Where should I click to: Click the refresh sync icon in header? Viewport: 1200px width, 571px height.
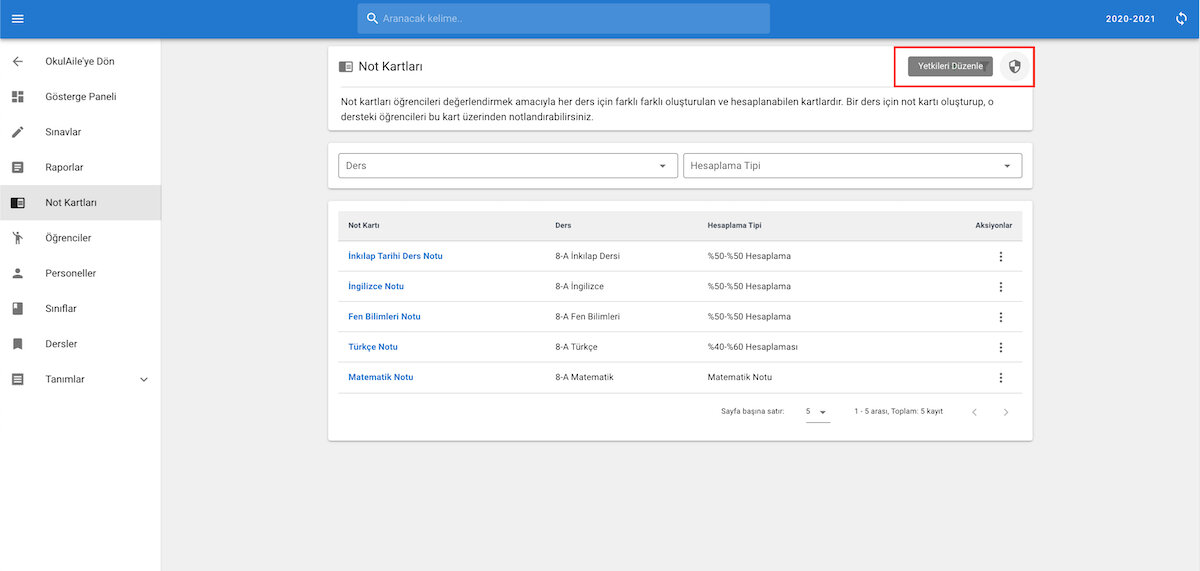pos(1181,19)
